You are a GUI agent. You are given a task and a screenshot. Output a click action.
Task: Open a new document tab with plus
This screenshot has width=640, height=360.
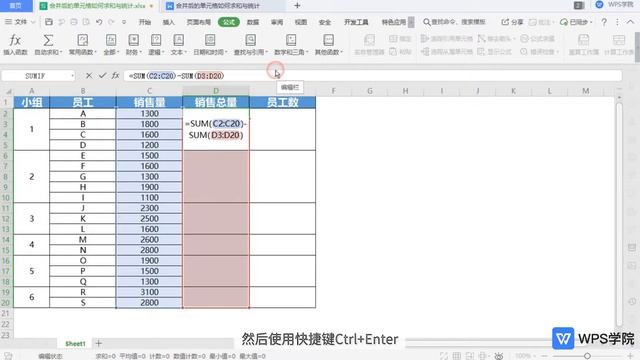pos(297,6)
